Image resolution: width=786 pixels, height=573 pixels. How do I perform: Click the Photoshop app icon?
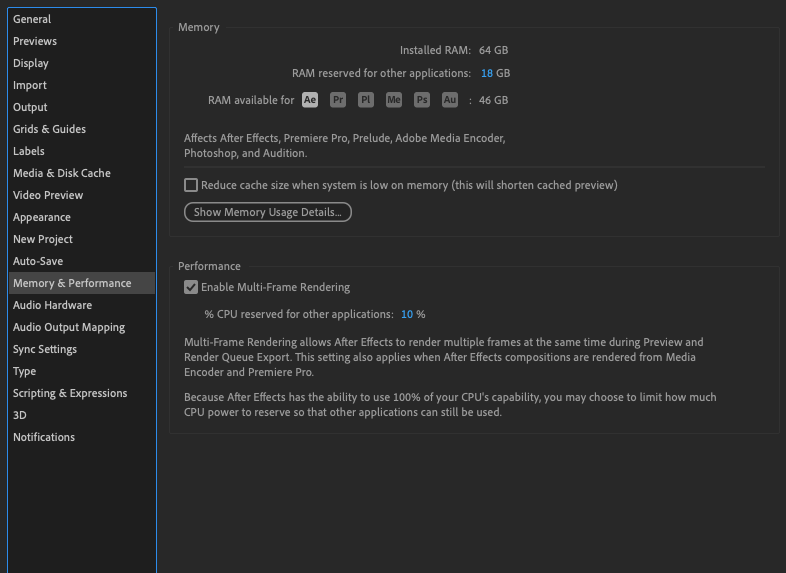(x=422, y=100)
